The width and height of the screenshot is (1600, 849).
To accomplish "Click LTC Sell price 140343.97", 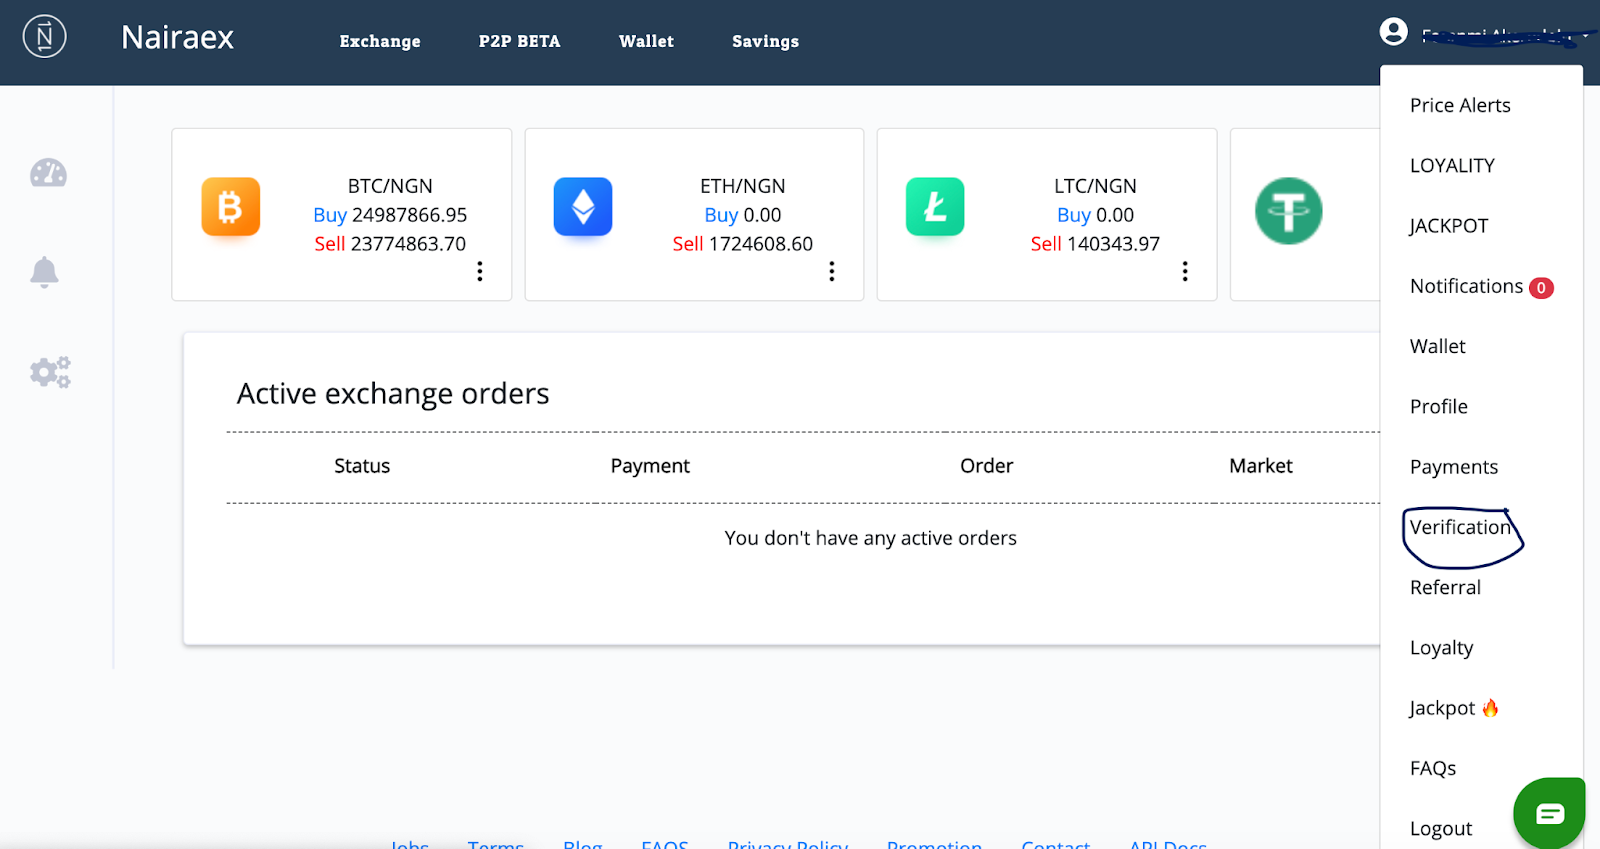I will [x=1095, y=244].
